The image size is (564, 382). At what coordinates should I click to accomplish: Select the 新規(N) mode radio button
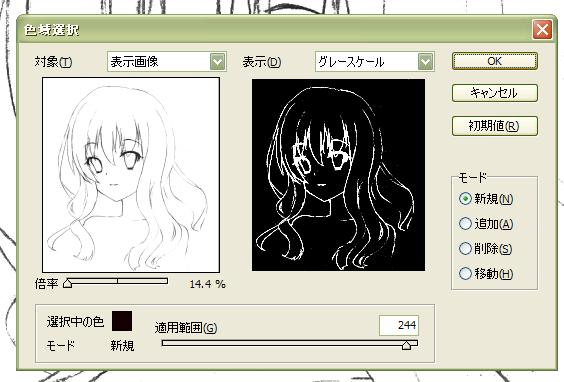465,199
